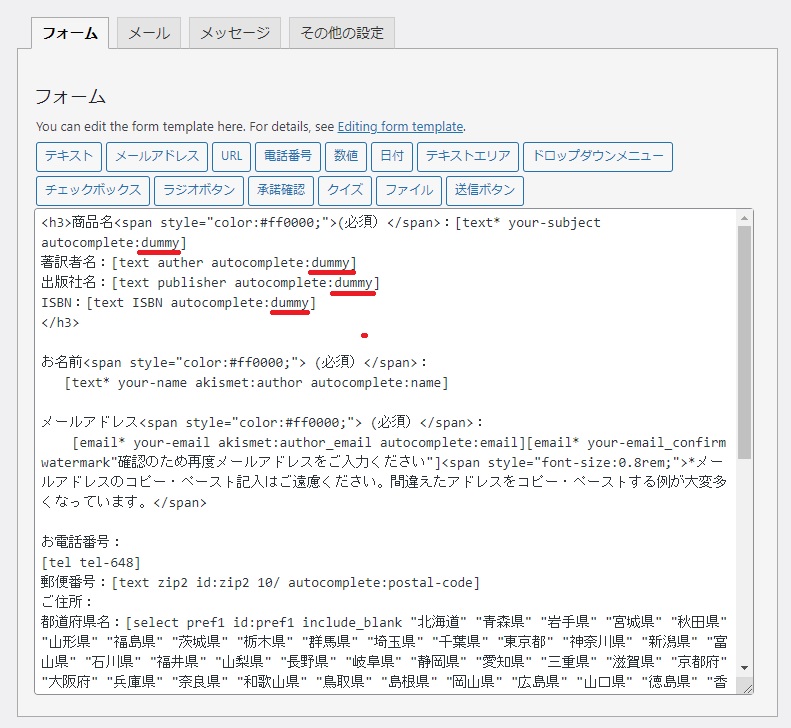
Task: Insert a テキスト form tag
Action: [x=69, y=156]
